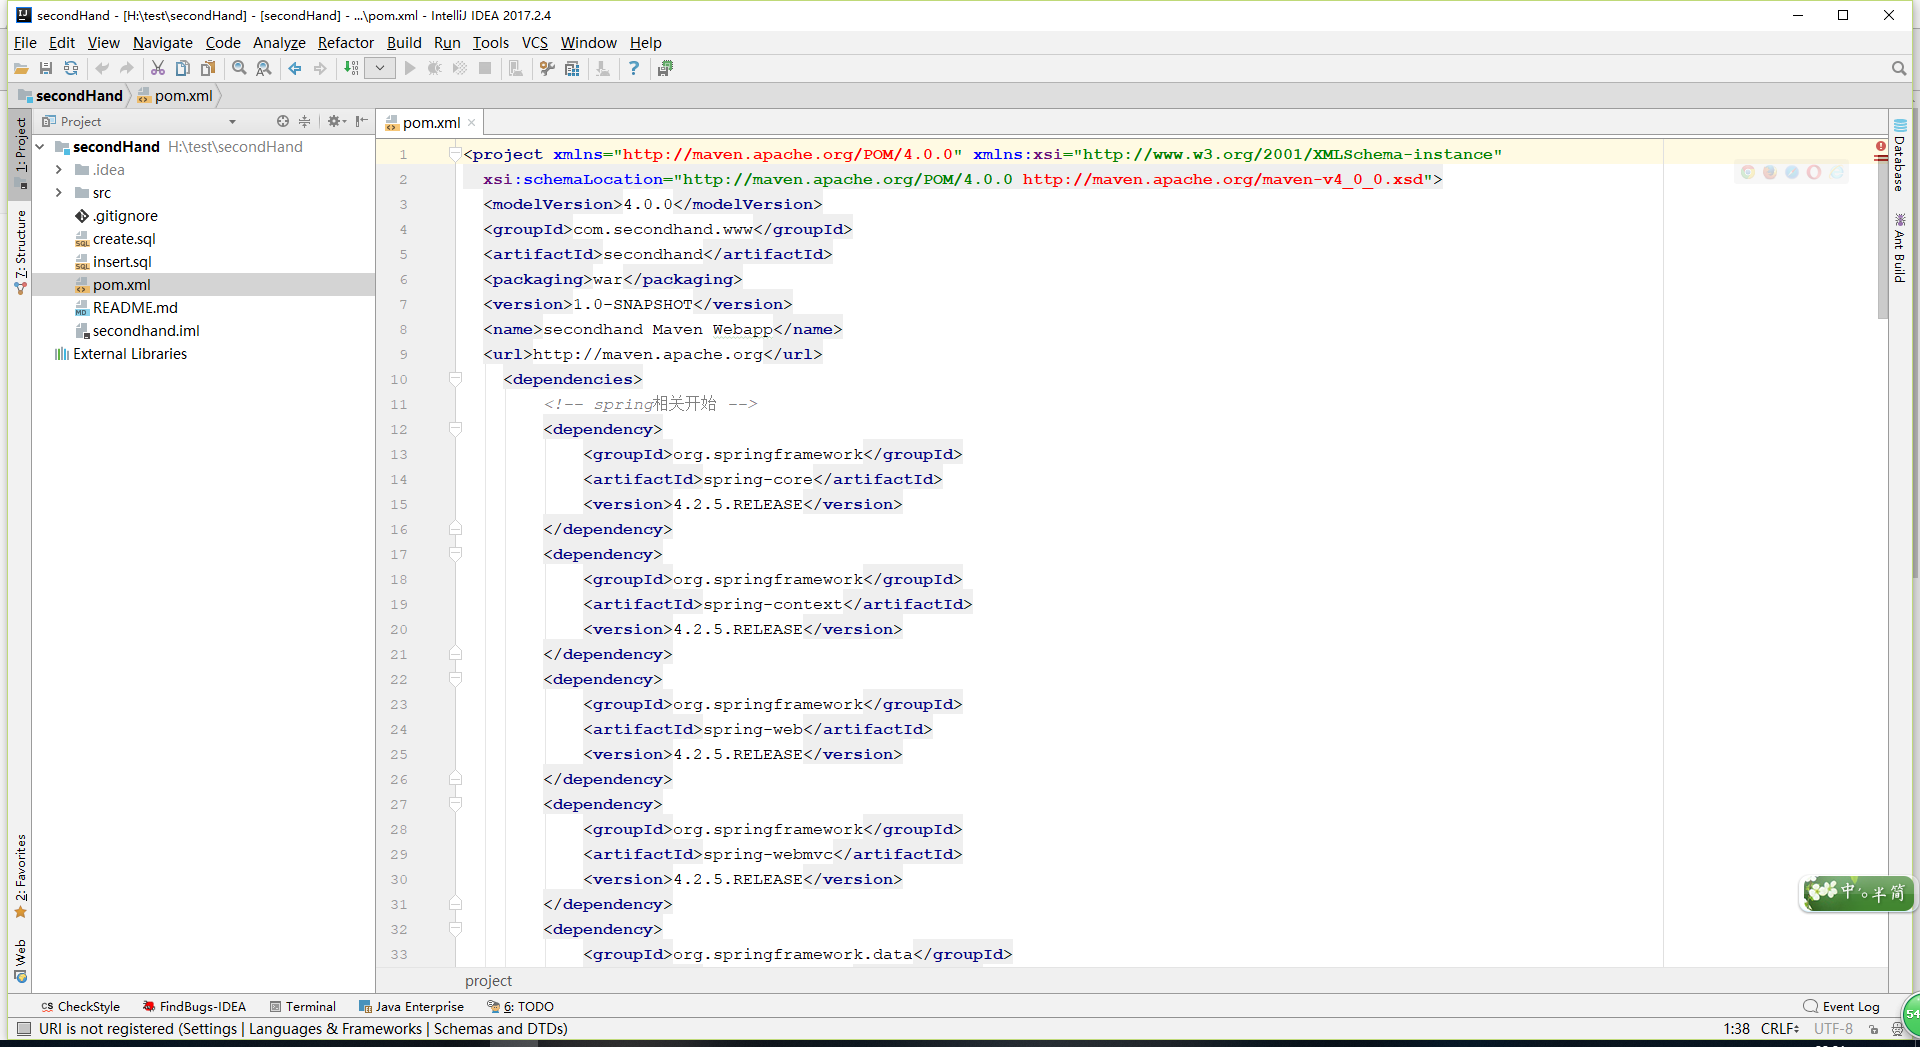Open IDE settings via the wrench icon

point(546,68)
